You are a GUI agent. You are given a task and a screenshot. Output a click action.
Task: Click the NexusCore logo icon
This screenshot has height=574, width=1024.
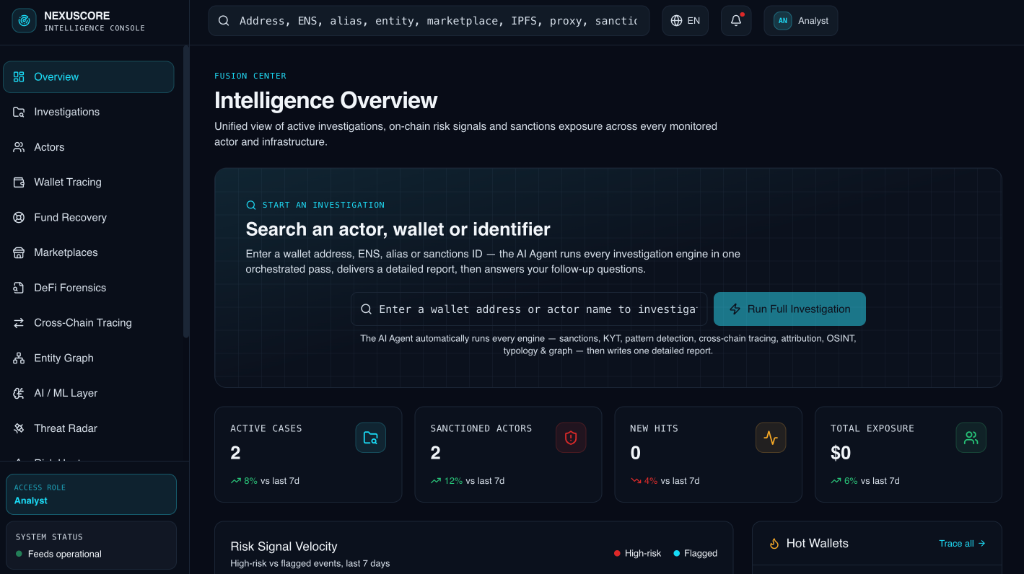[24, 21]
